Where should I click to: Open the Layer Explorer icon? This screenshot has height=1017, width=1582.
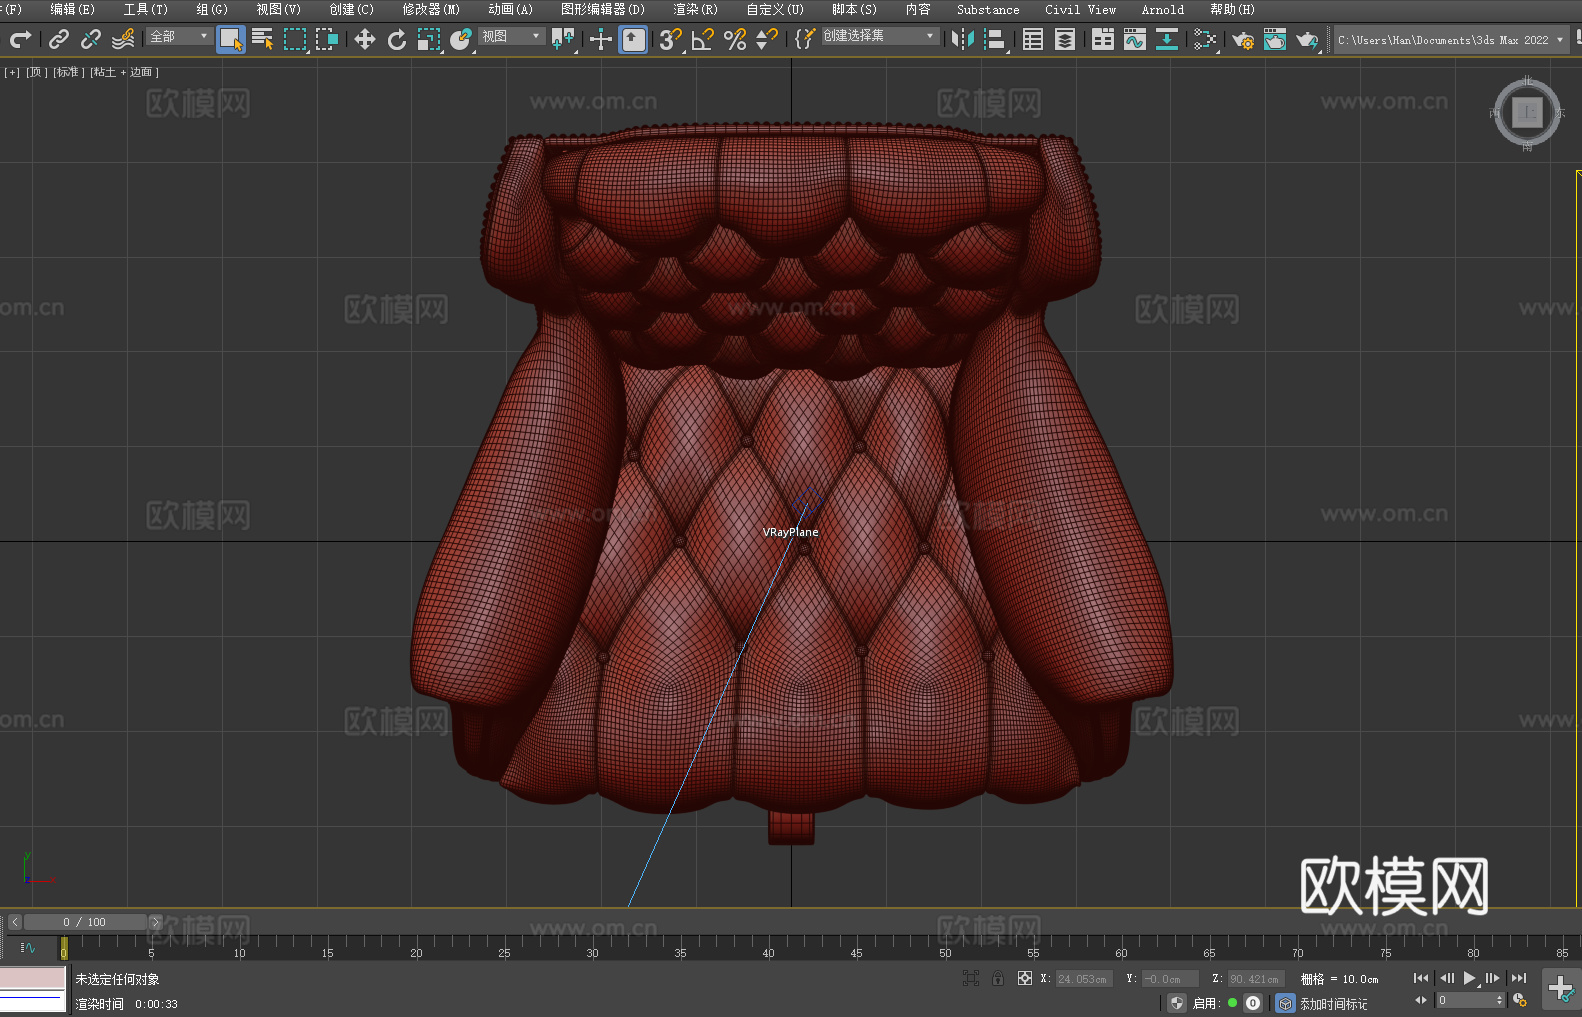(1065, 39)
